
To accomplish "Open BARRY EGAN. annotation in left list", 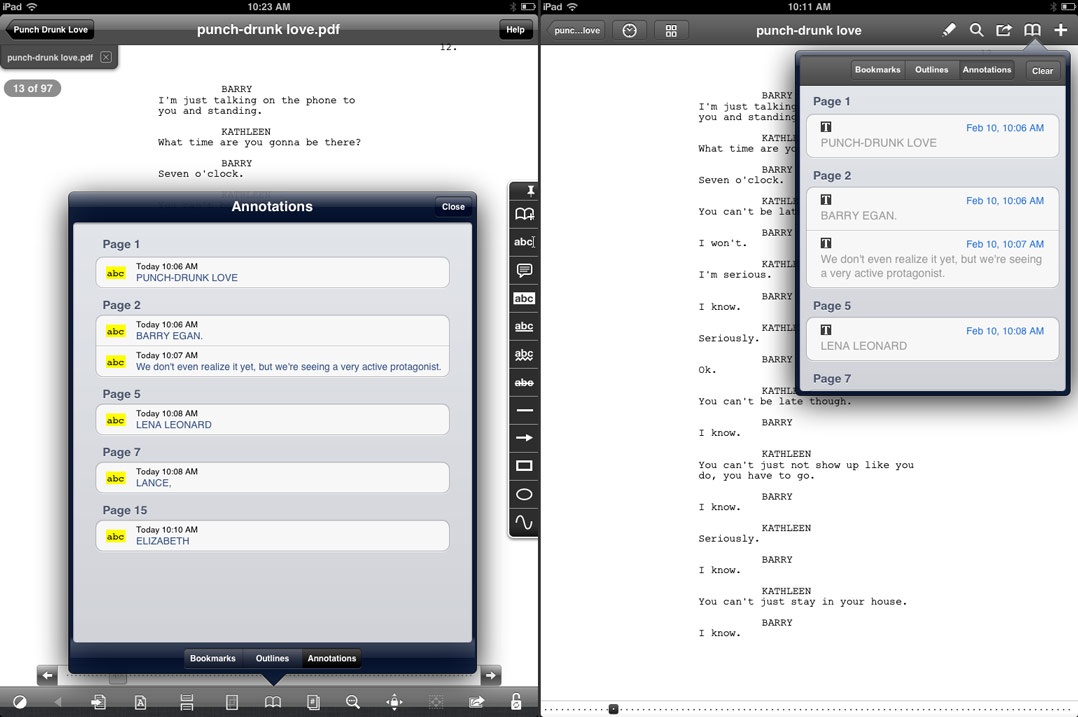I will pyautogui.click(x=272, y=331).
